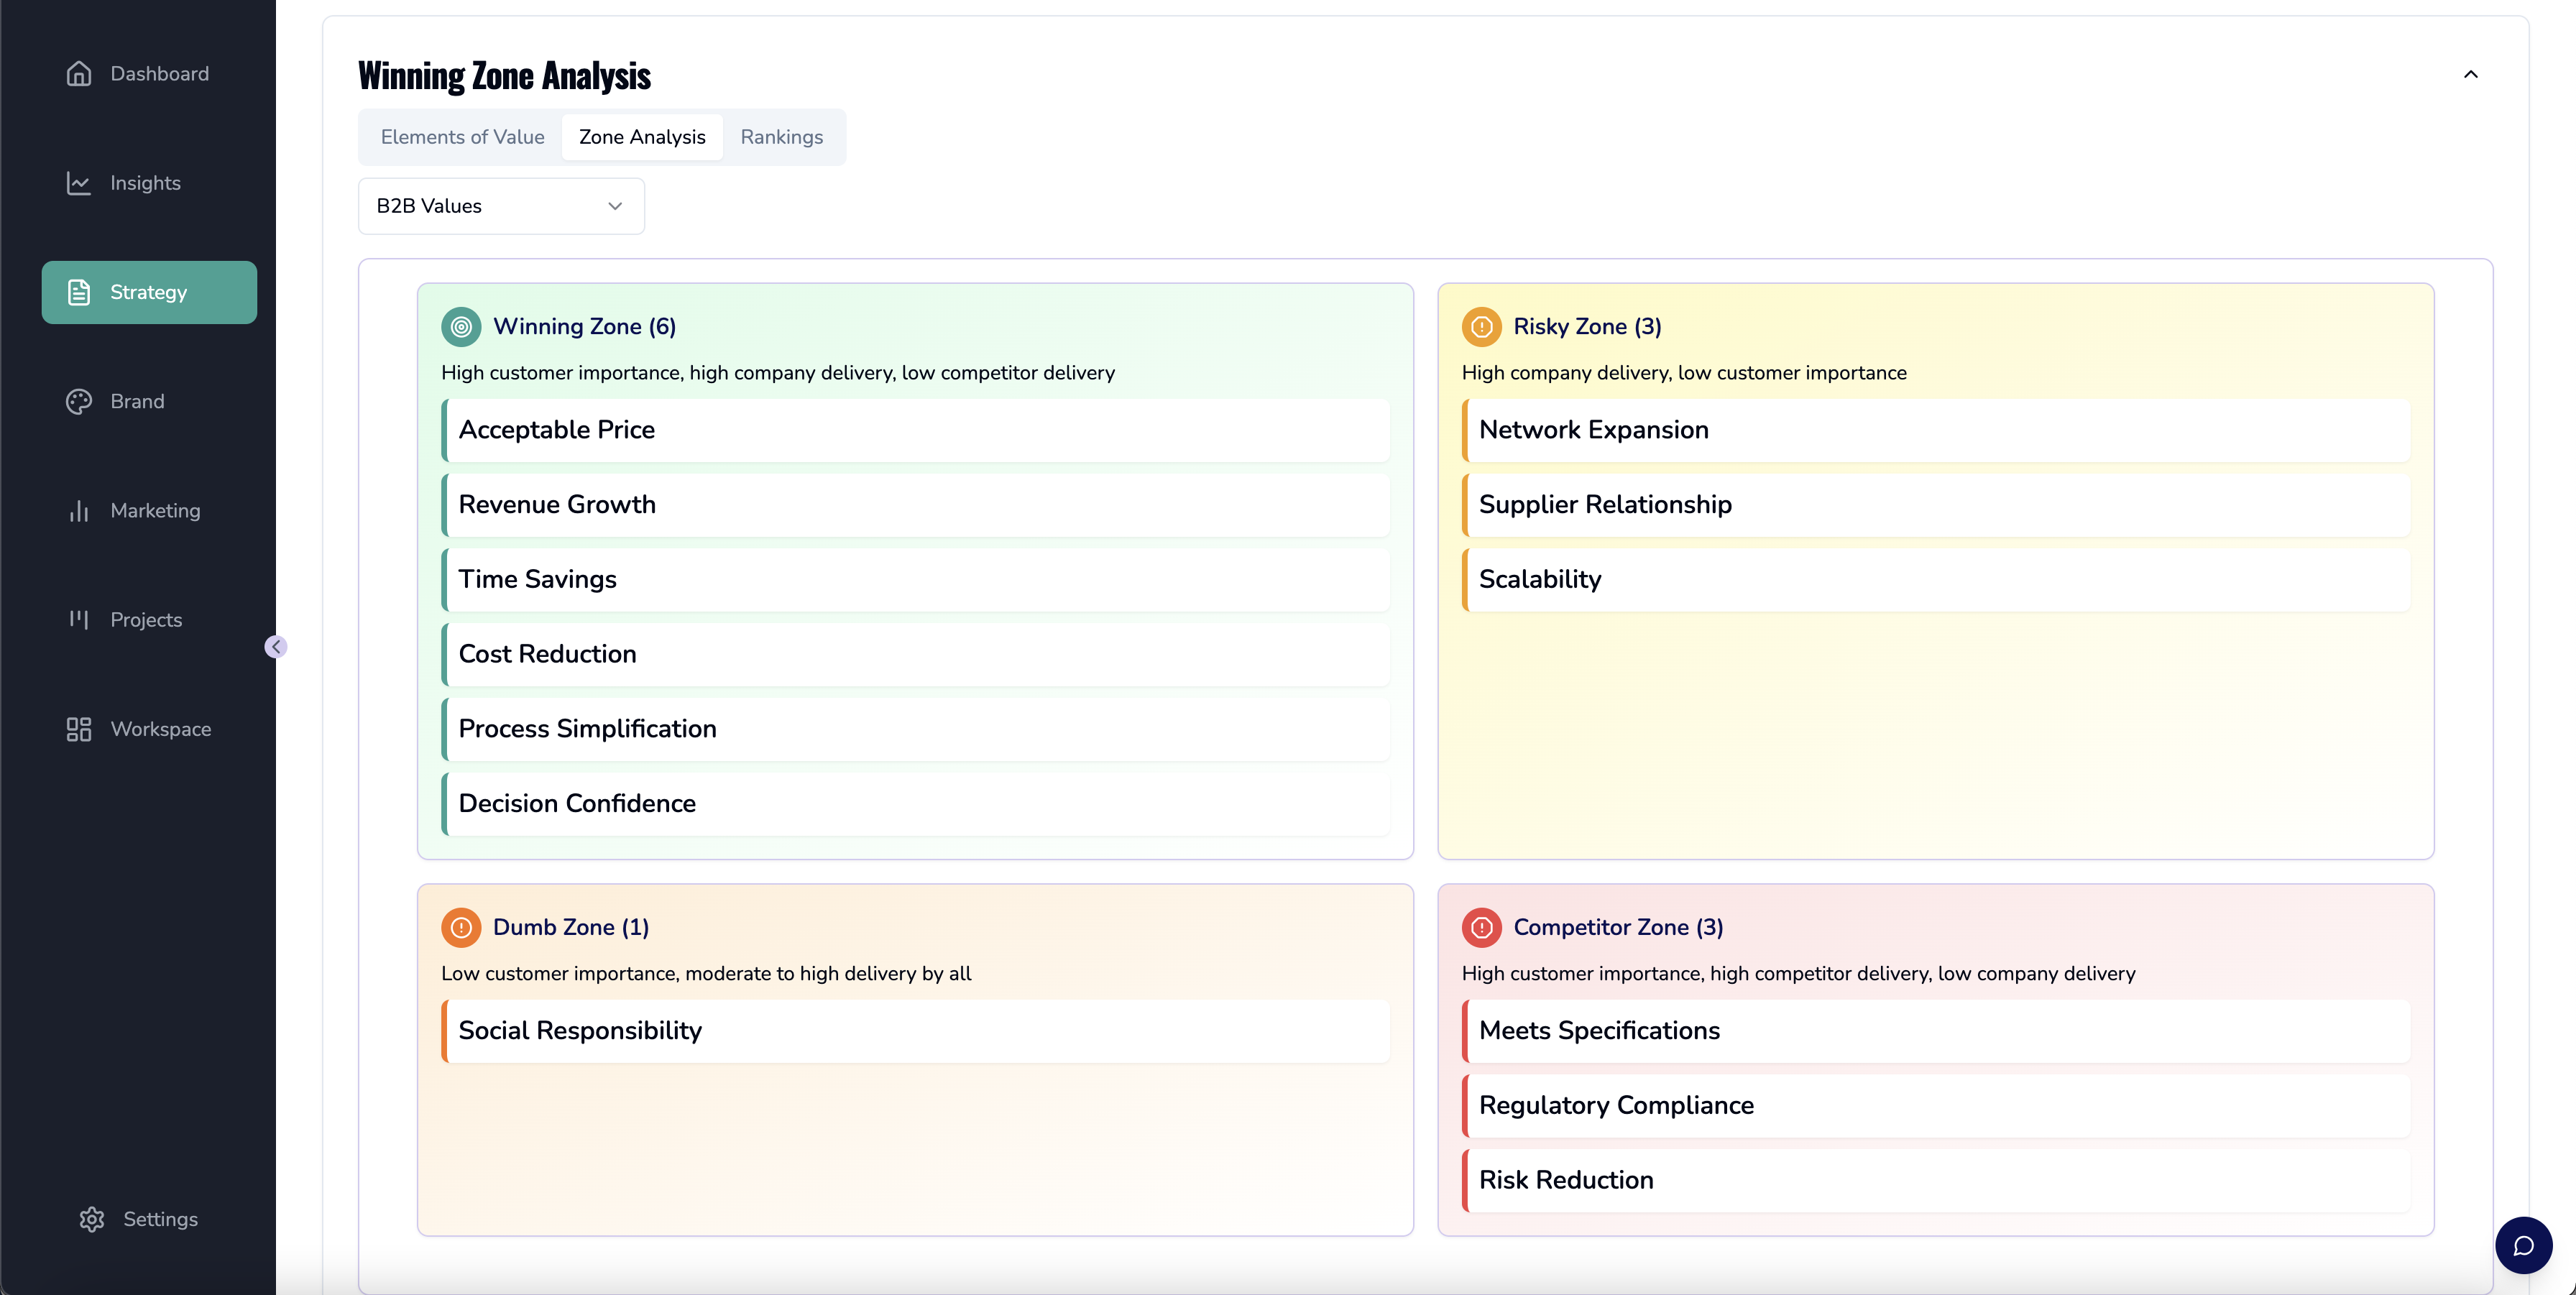The width and height of the screenshot is (2576, 1295).
Task: Open Marketing bar chart icon
Action: [79, 511]
